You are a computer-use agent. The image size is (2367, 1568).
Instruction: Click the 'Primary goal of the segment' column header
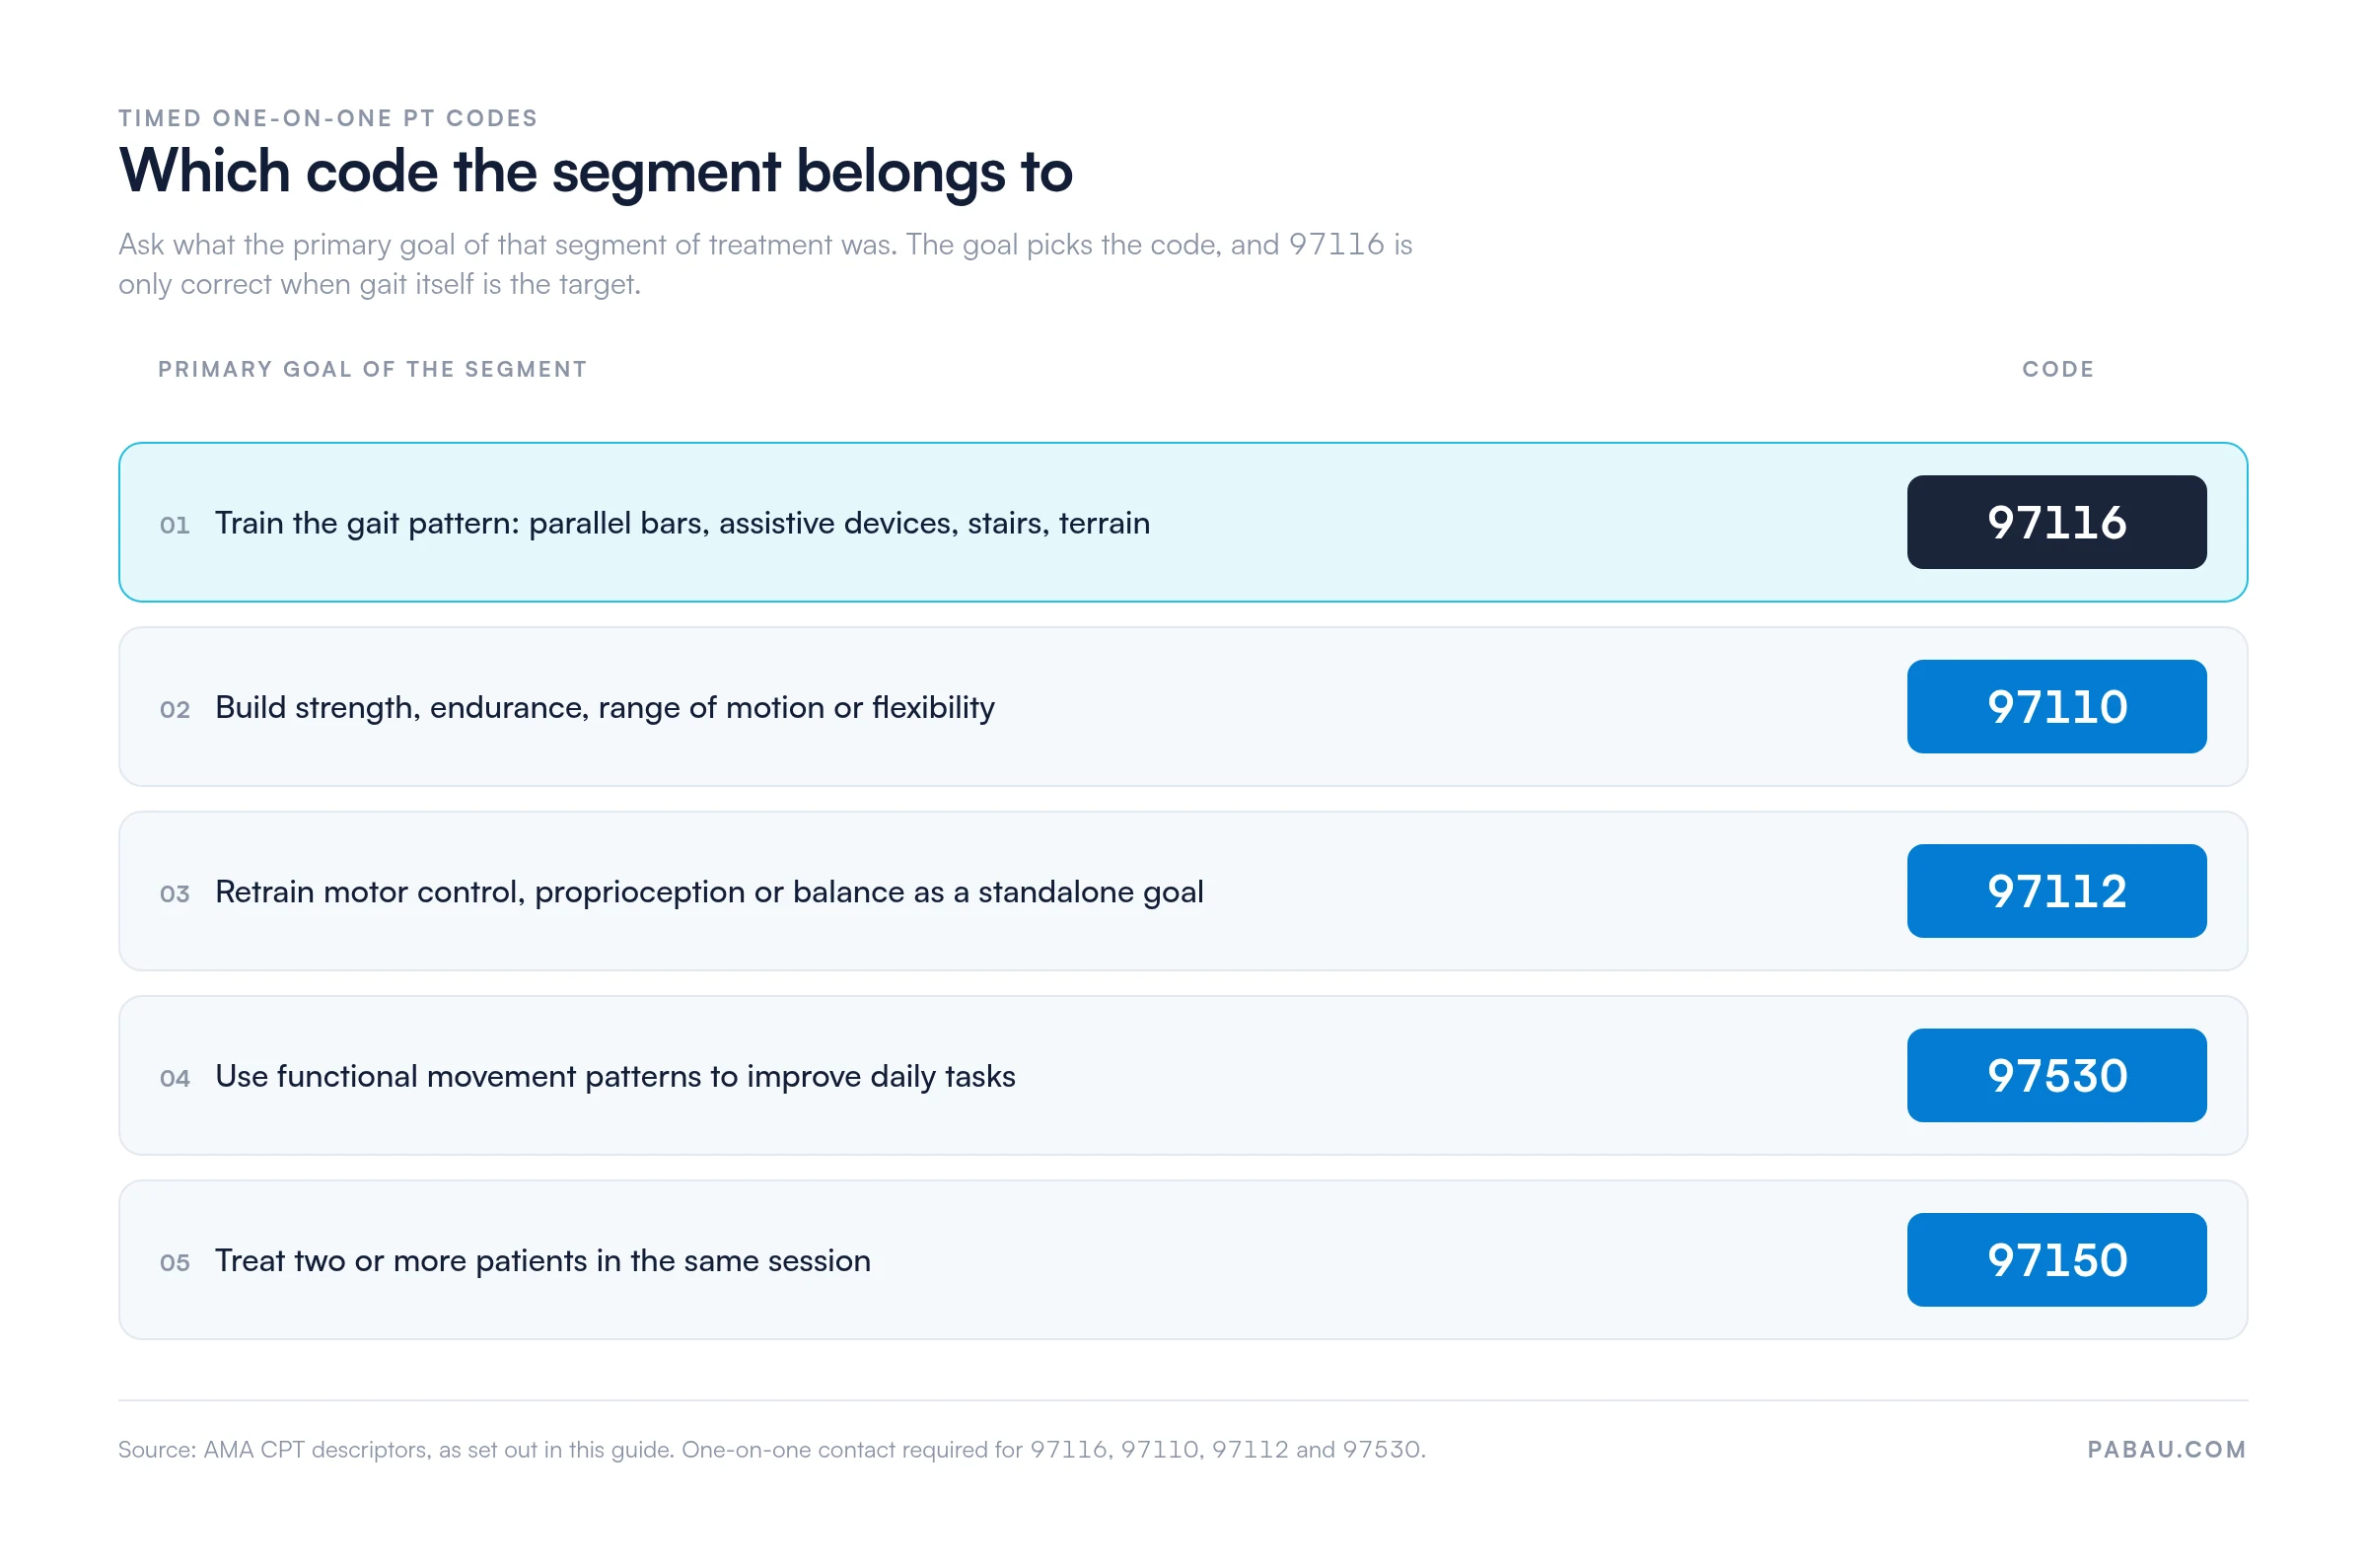click(372, 369)
